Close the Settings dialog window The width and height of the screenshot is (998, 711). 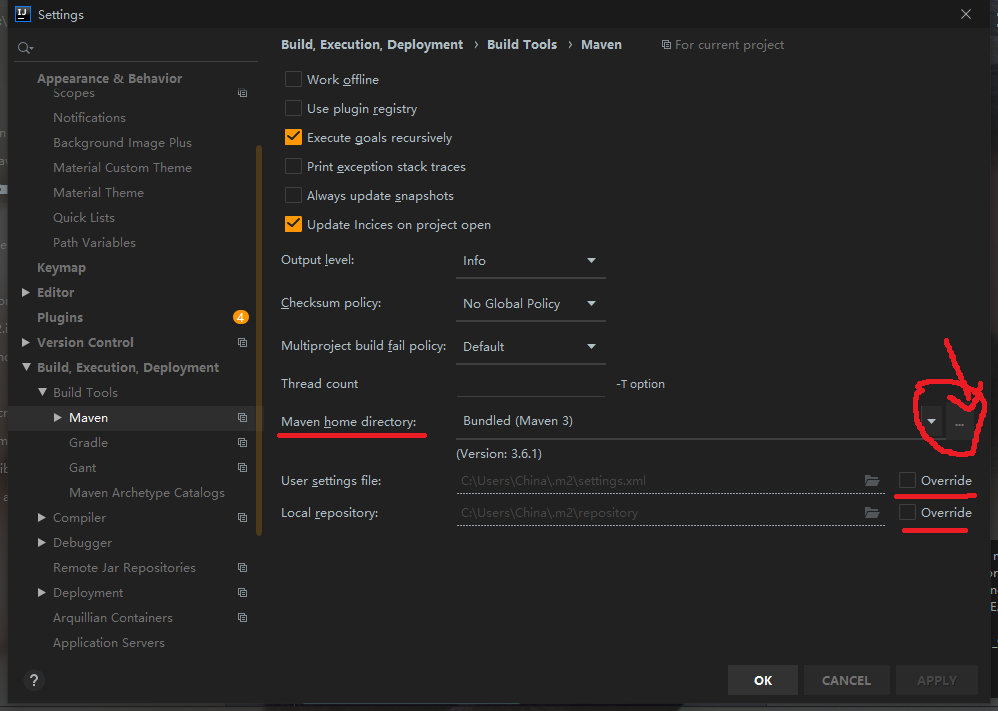[966, 14]
